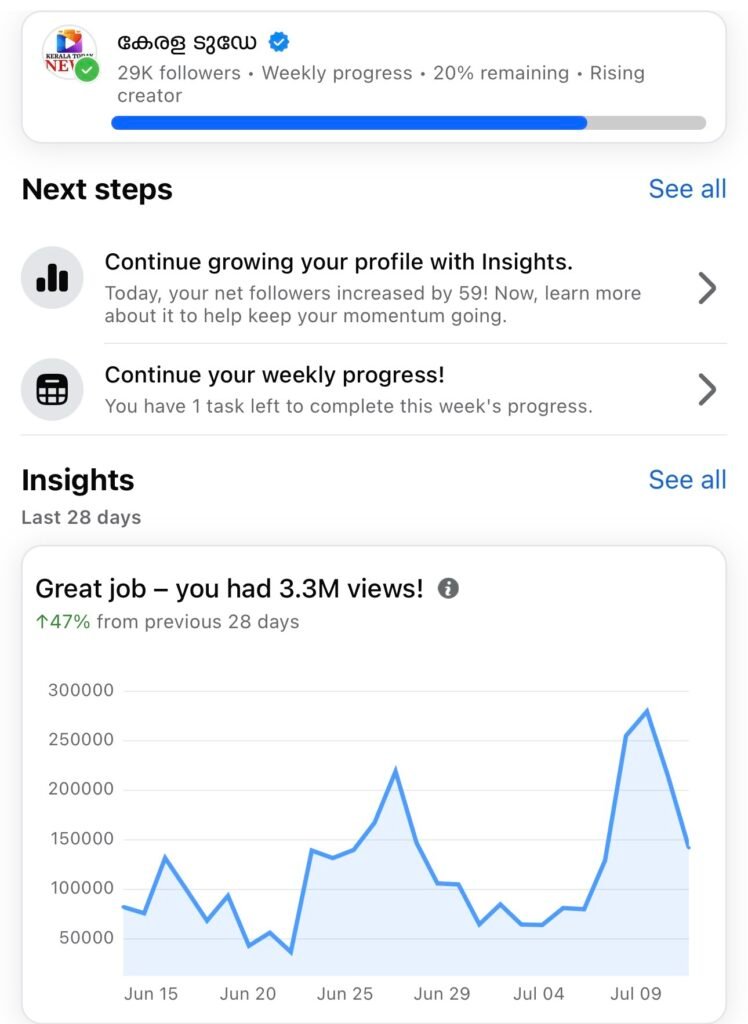Open See all for Insights
Screen dimensions: 748x1024
687,480
